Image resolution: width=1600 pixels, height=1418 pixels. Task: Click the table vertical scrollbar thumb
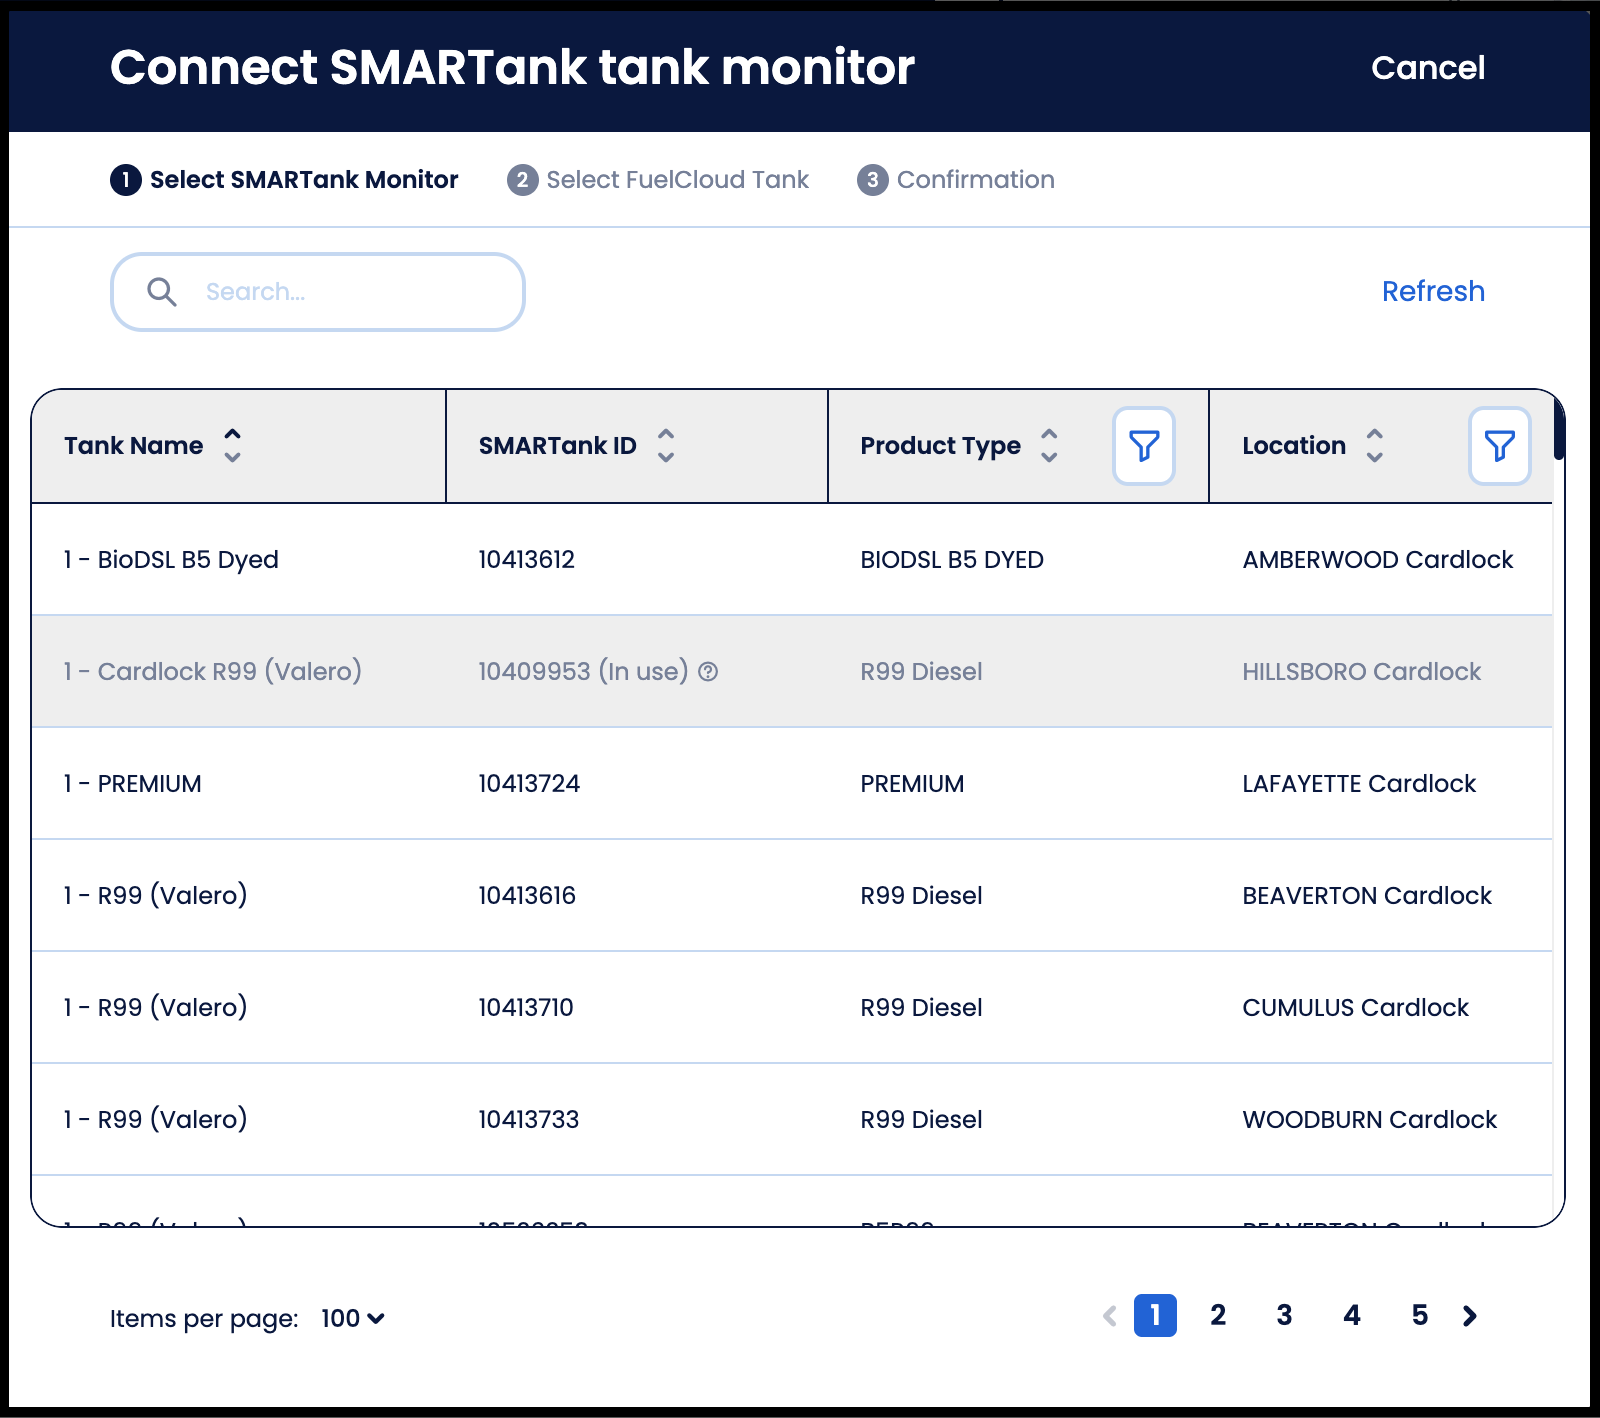[1559, 428]
